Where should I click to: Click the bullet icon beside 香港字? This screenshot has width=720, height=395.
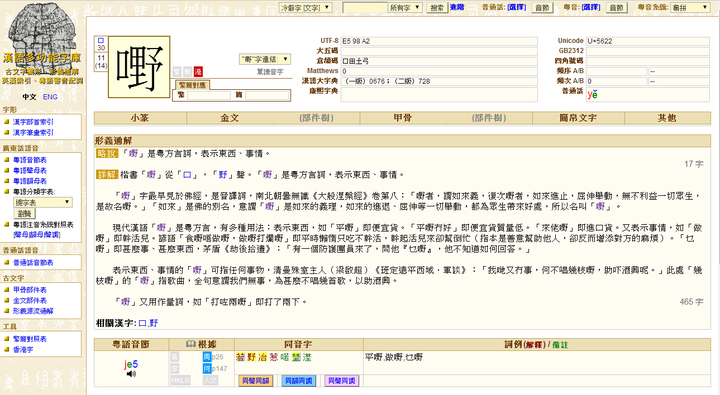click(x=7, y=349)
